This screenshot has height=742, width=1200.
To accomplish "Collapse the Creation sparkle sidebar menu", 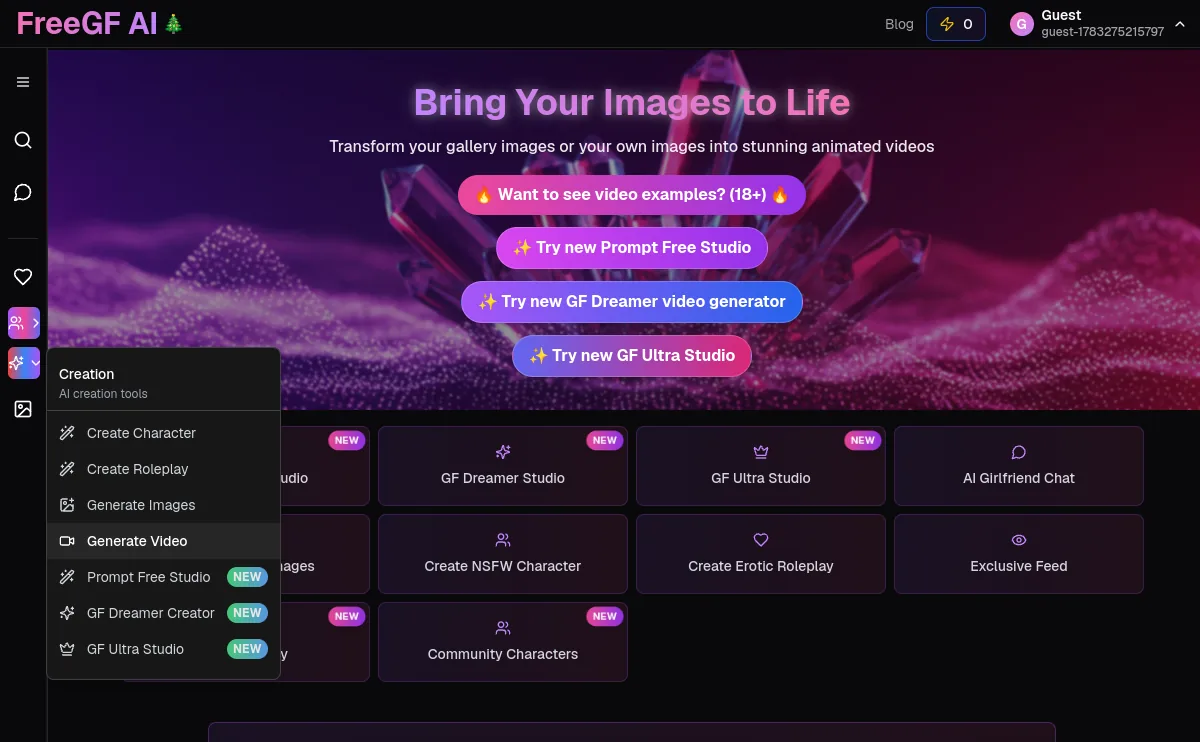I will (24, 363).
